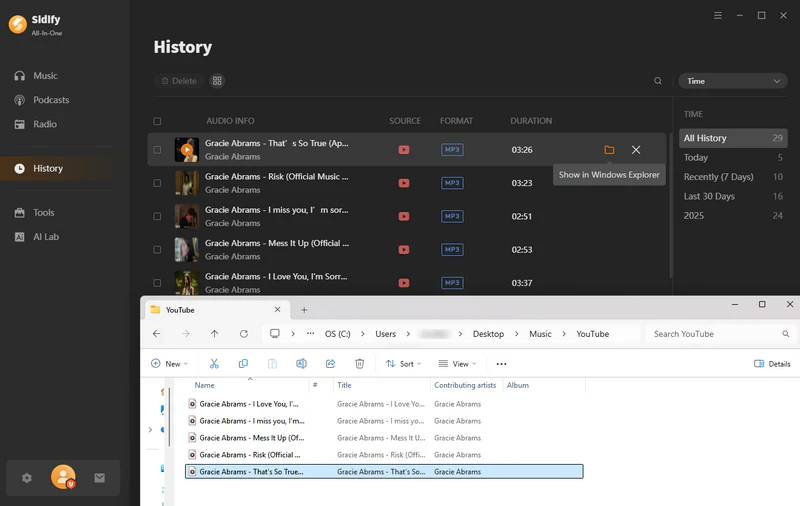
Task: Click the This PC monitor icon in address bar
Action: pyautogui.click(x=274, y=334)
